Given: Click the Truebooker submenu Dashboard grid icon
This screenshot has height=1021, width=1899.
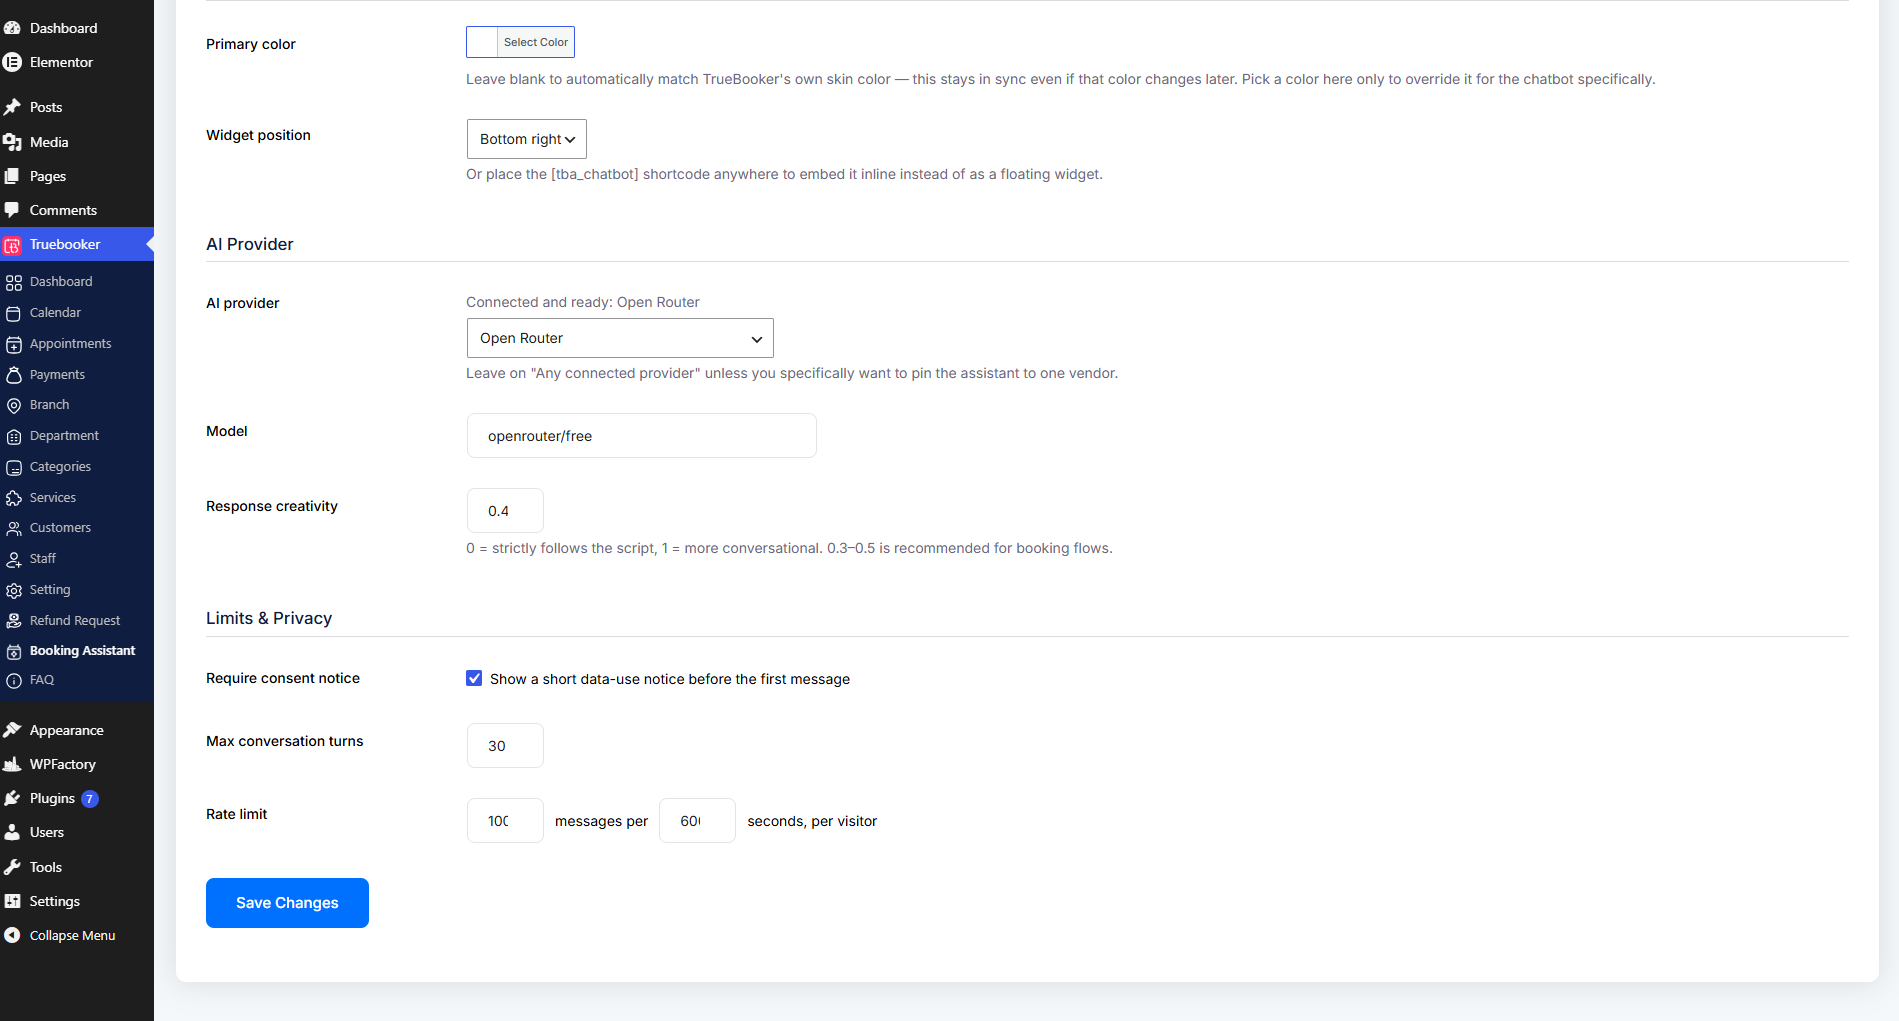Looking at the screenshot, I should point(14,282).
